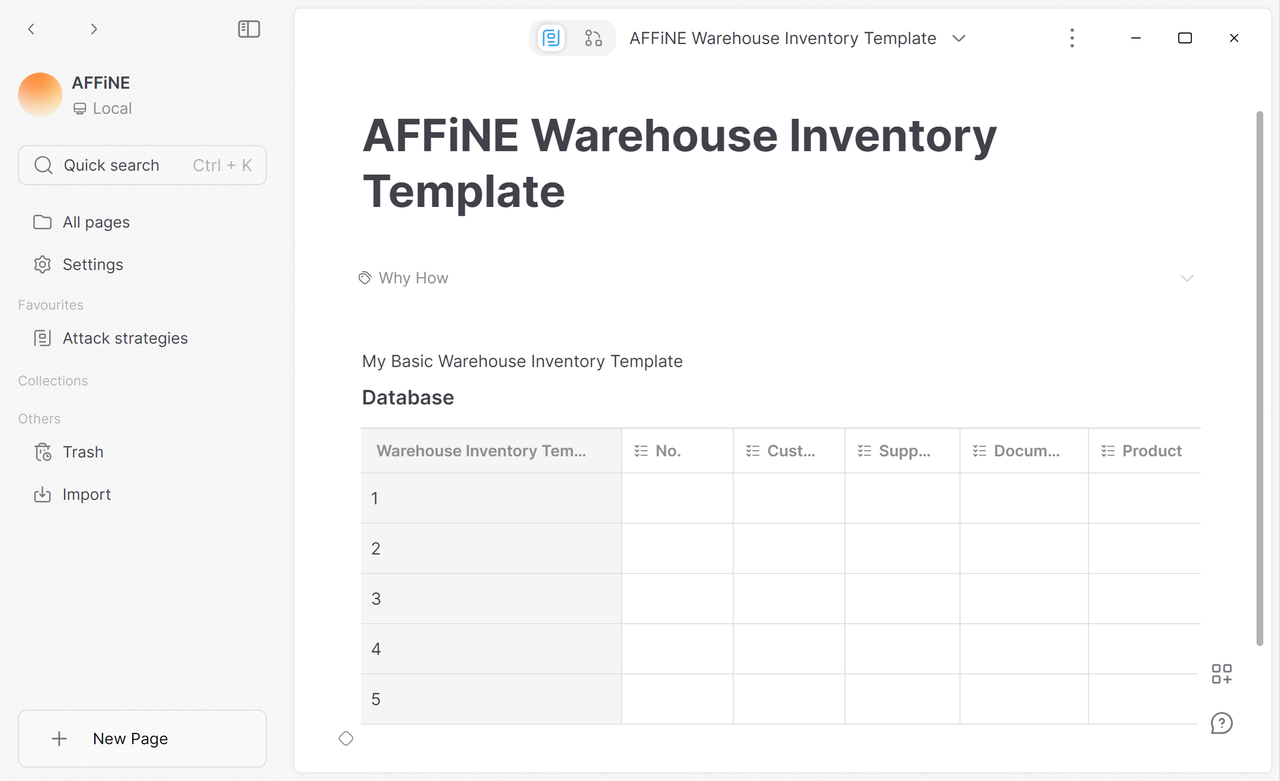Click the page title heading

pyautogui.click(x=679, y=163)
